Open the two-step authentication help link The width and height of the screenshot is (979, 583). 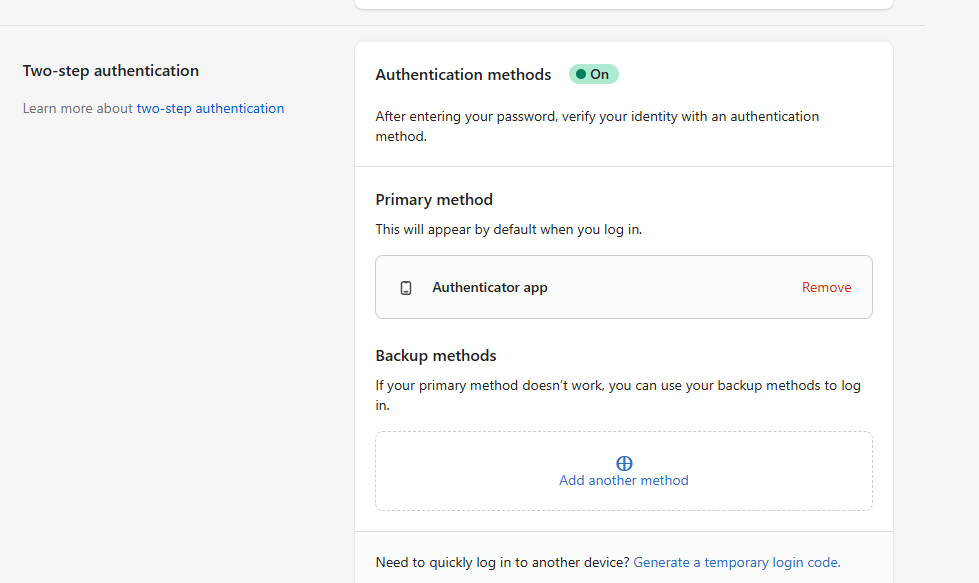pyautogui.click(x=210, y=108)
